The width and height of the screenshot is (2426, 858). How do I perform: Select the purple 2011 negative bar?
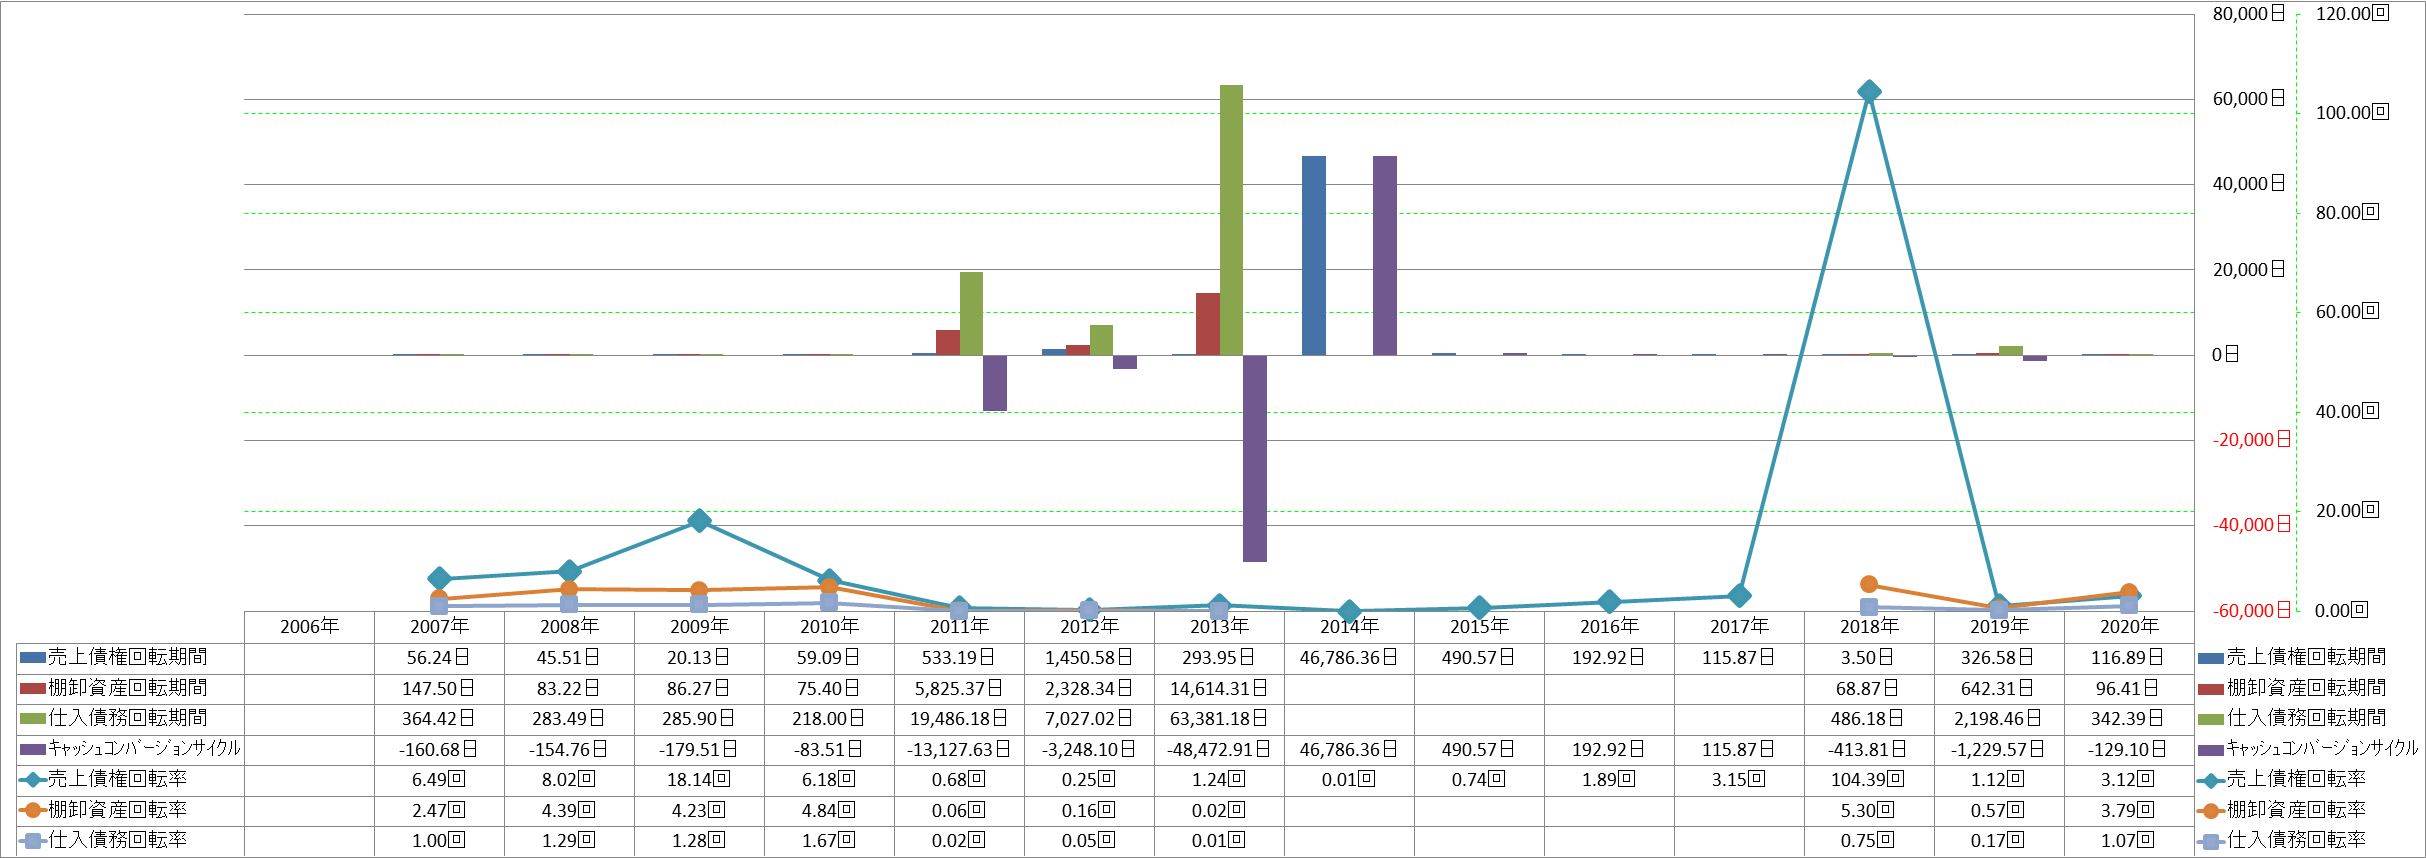(x=995, y=383)
